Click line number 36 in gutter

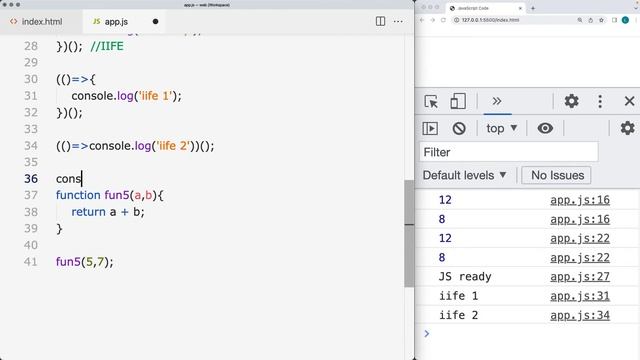(31, 179)
